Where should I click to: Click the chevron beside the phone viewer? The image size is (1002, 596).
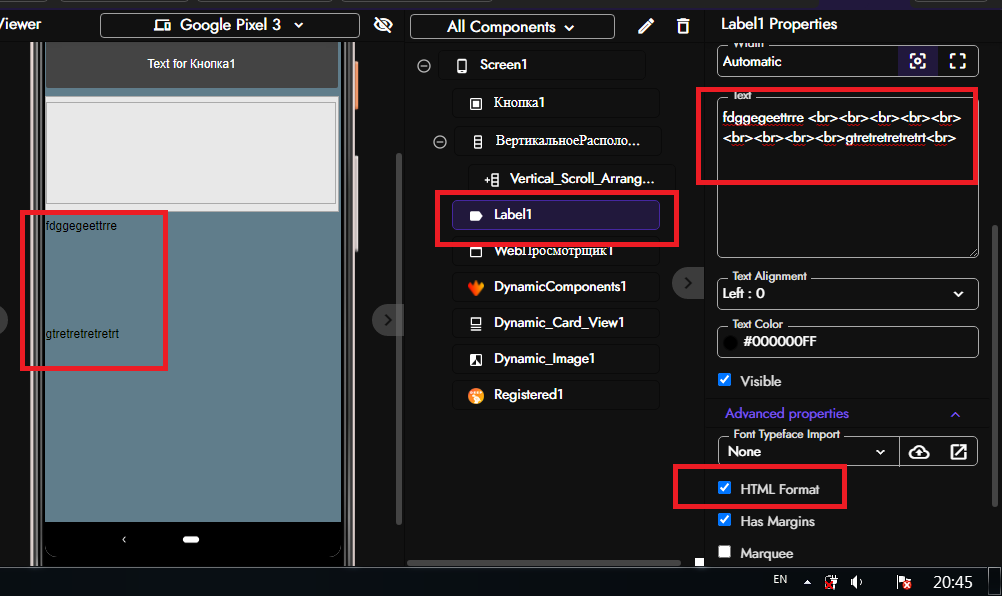pyautogui.click(x=387, y=320)
